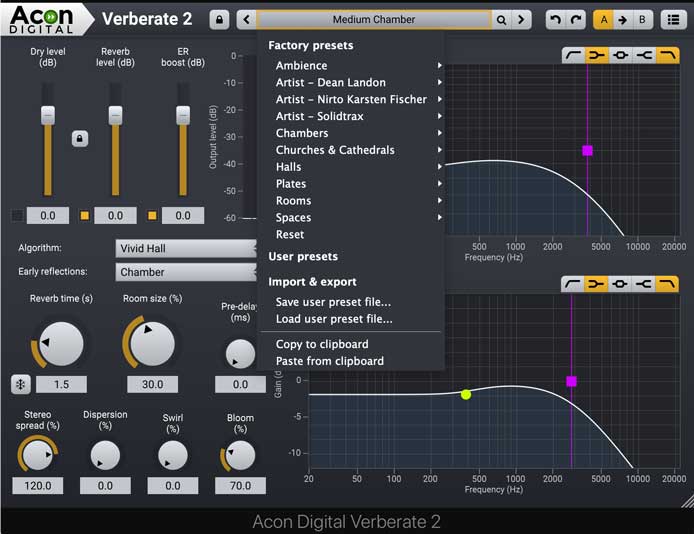Viewport: 694px width, 534px height.
Task: Choose Save user preset file menu entry
Action: click(x=333, y=302)
